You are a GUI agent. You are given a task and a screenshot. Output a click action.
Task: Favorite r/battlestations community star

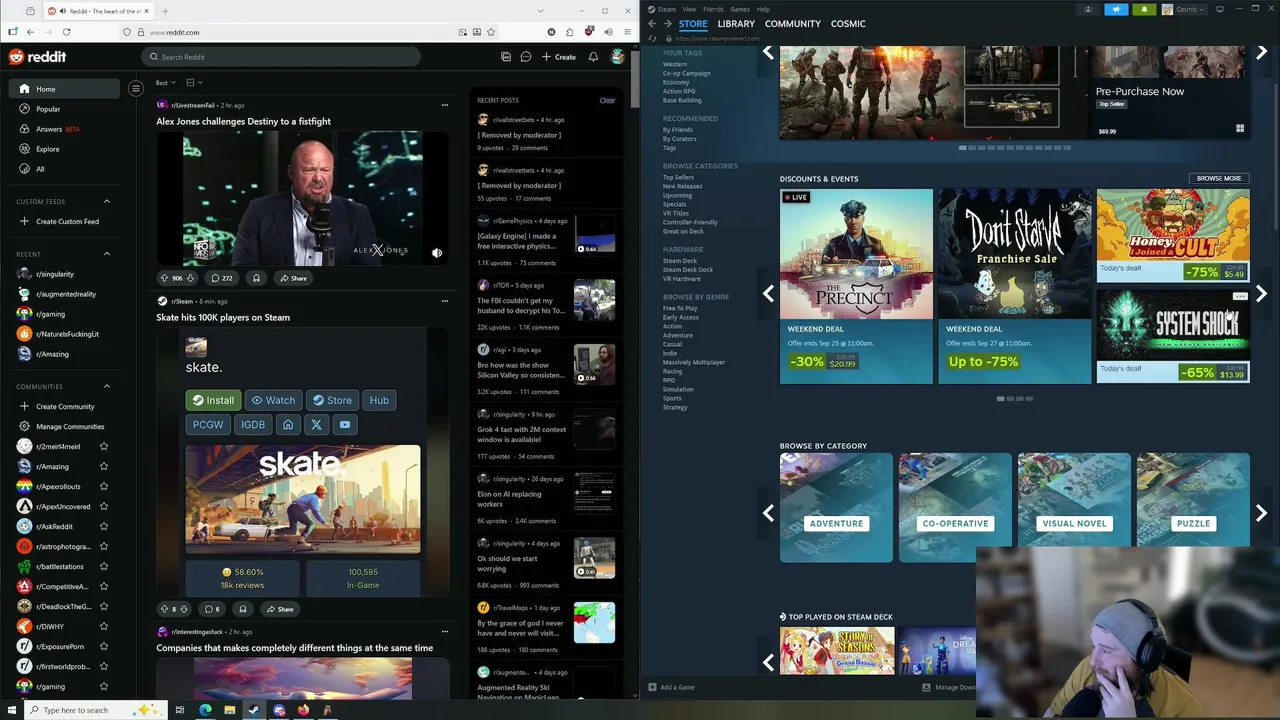click(x=103, y=566)
